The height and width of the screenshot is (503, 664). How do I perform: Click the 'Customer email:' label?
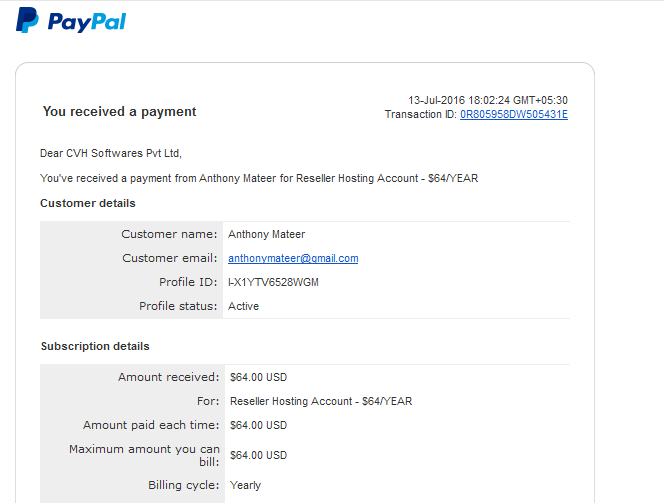coord(169,258)
